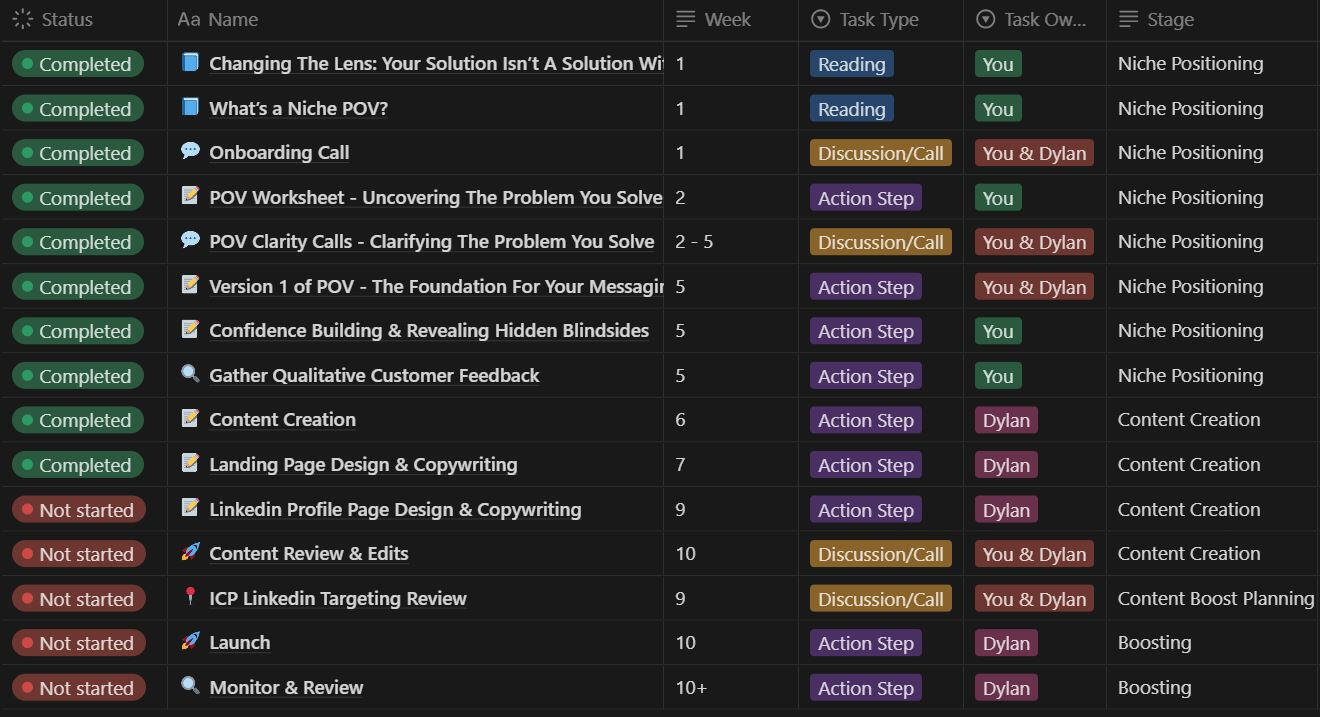Open the Status column header menu

pos(66,20)
